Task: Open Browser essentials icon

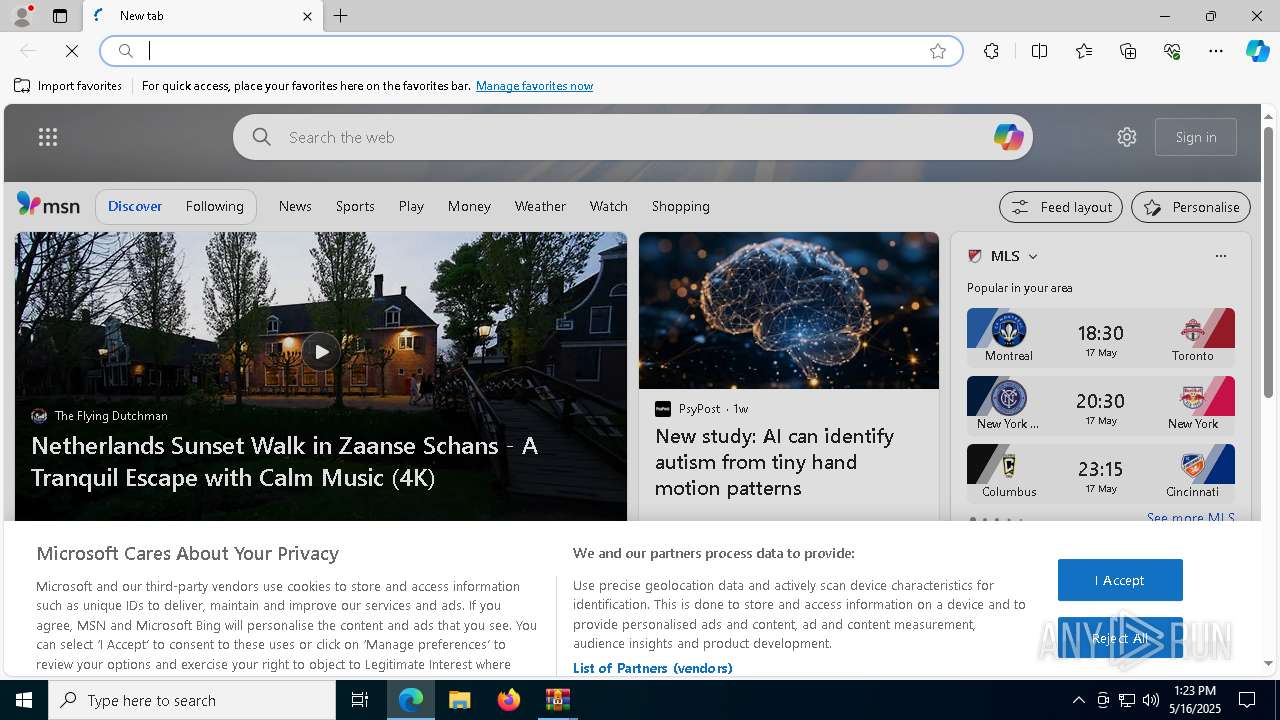Action: [x=1172, y=51]
